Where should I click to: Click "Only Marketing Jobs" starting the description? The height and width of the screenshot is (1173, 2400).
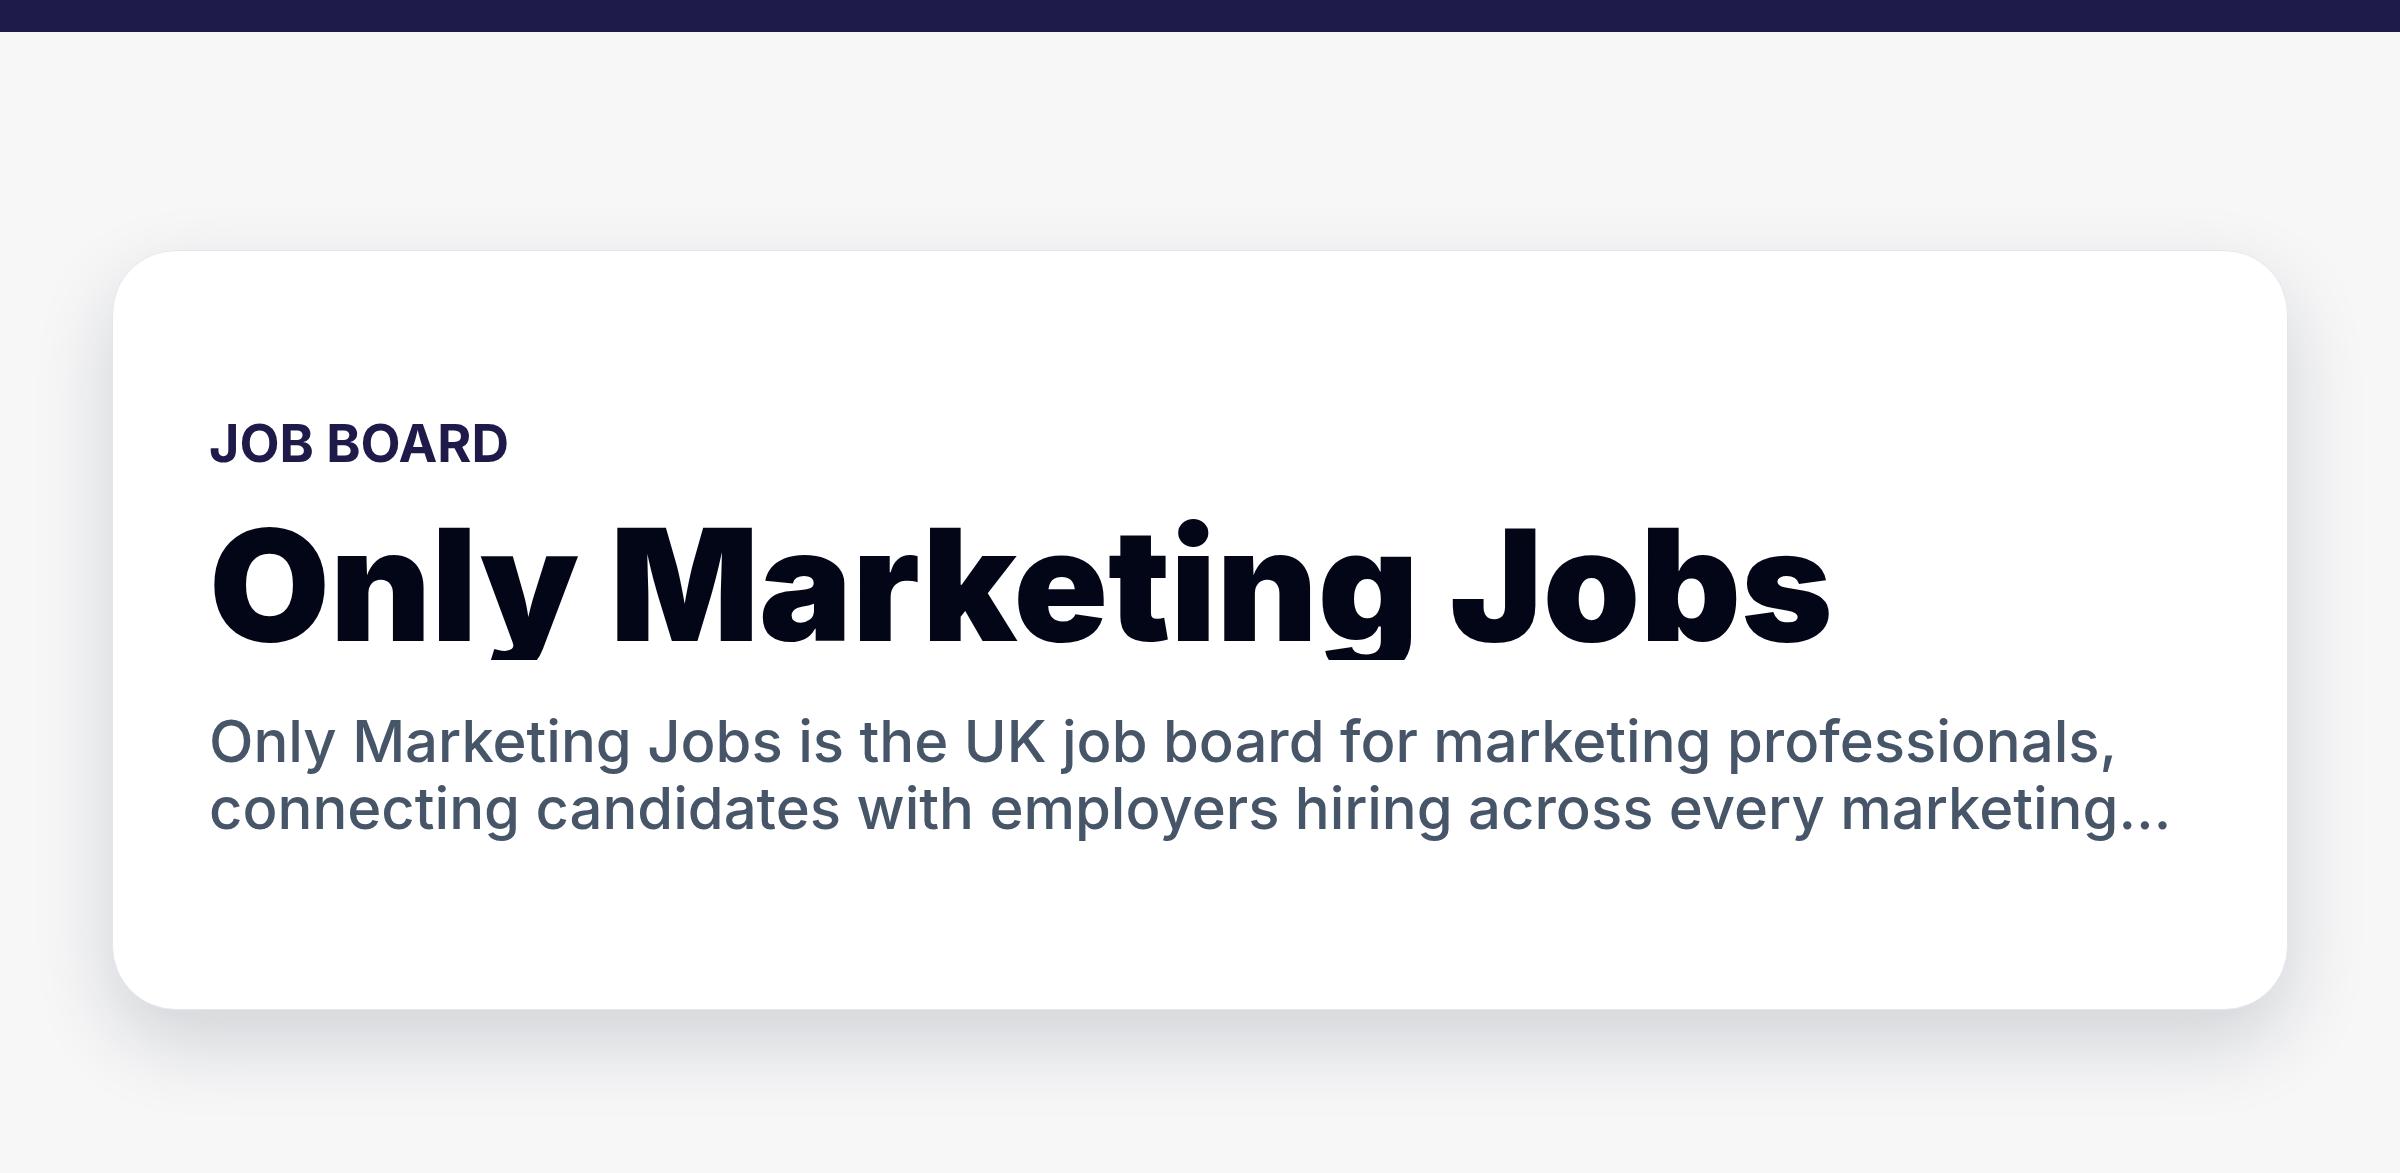[x=495, y=743]
